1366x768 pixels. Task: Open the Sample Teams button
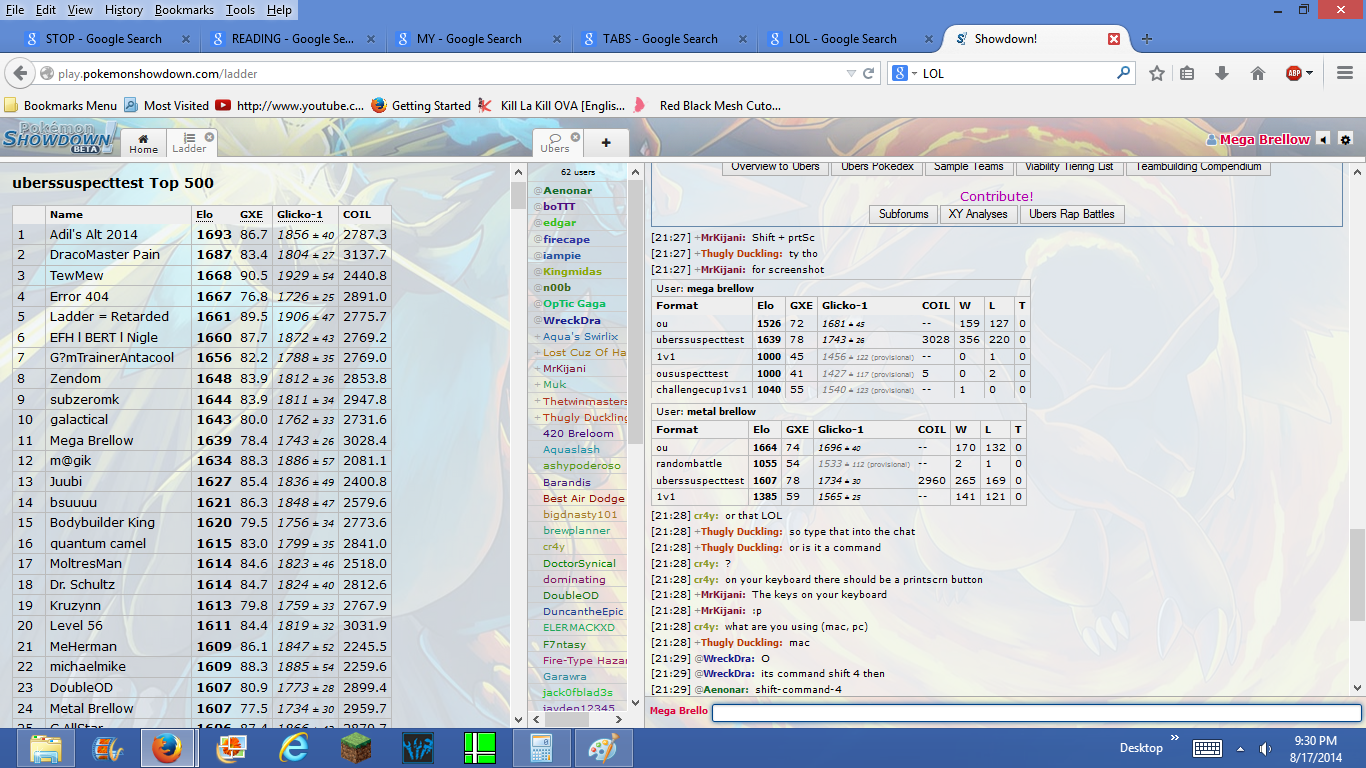[969, 167]
